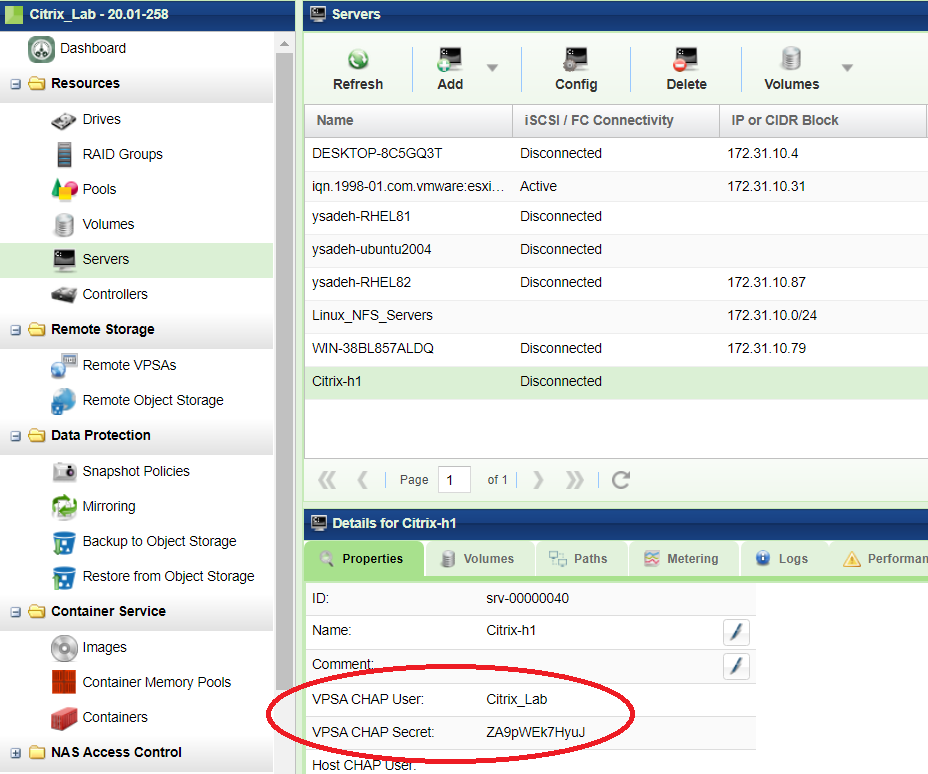Click the RAID Groups icon
This screenshot has width=928, height=774.
(x=64, y=154)
